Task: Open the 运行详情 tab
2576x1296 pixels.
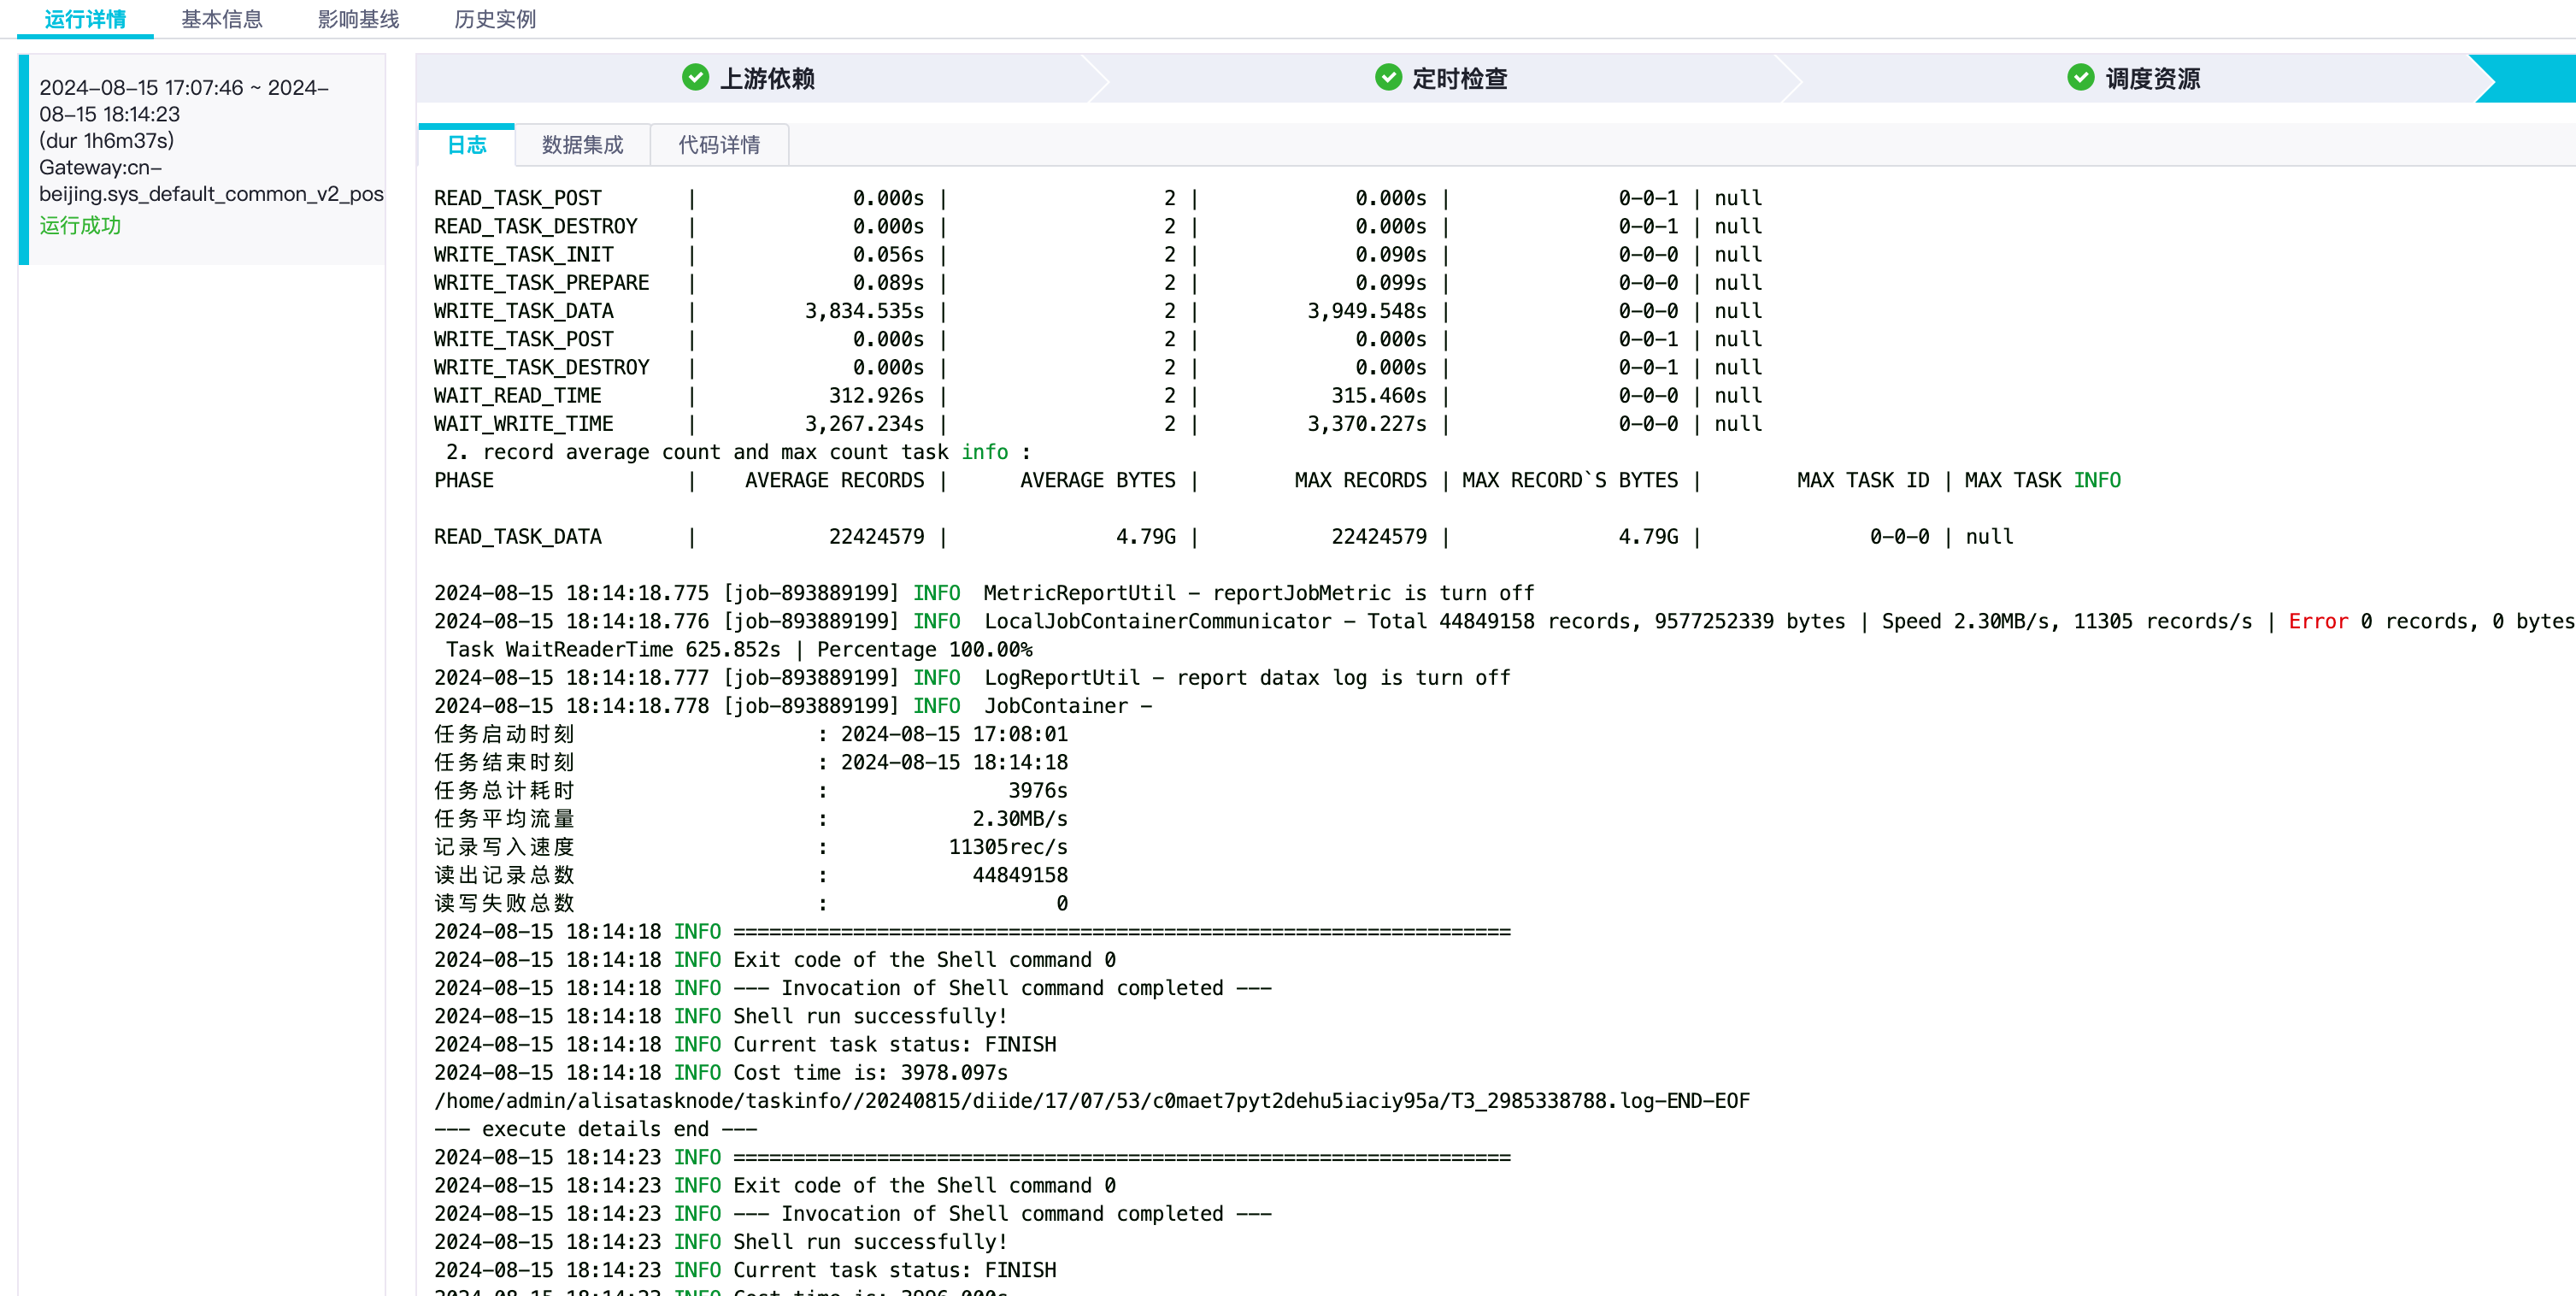Action: pos(85,19)
